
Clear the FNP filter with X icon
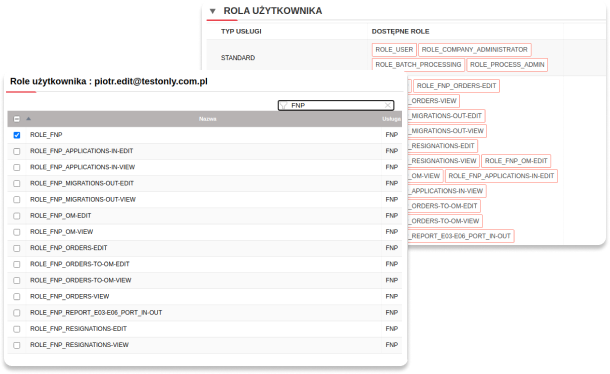388,105
